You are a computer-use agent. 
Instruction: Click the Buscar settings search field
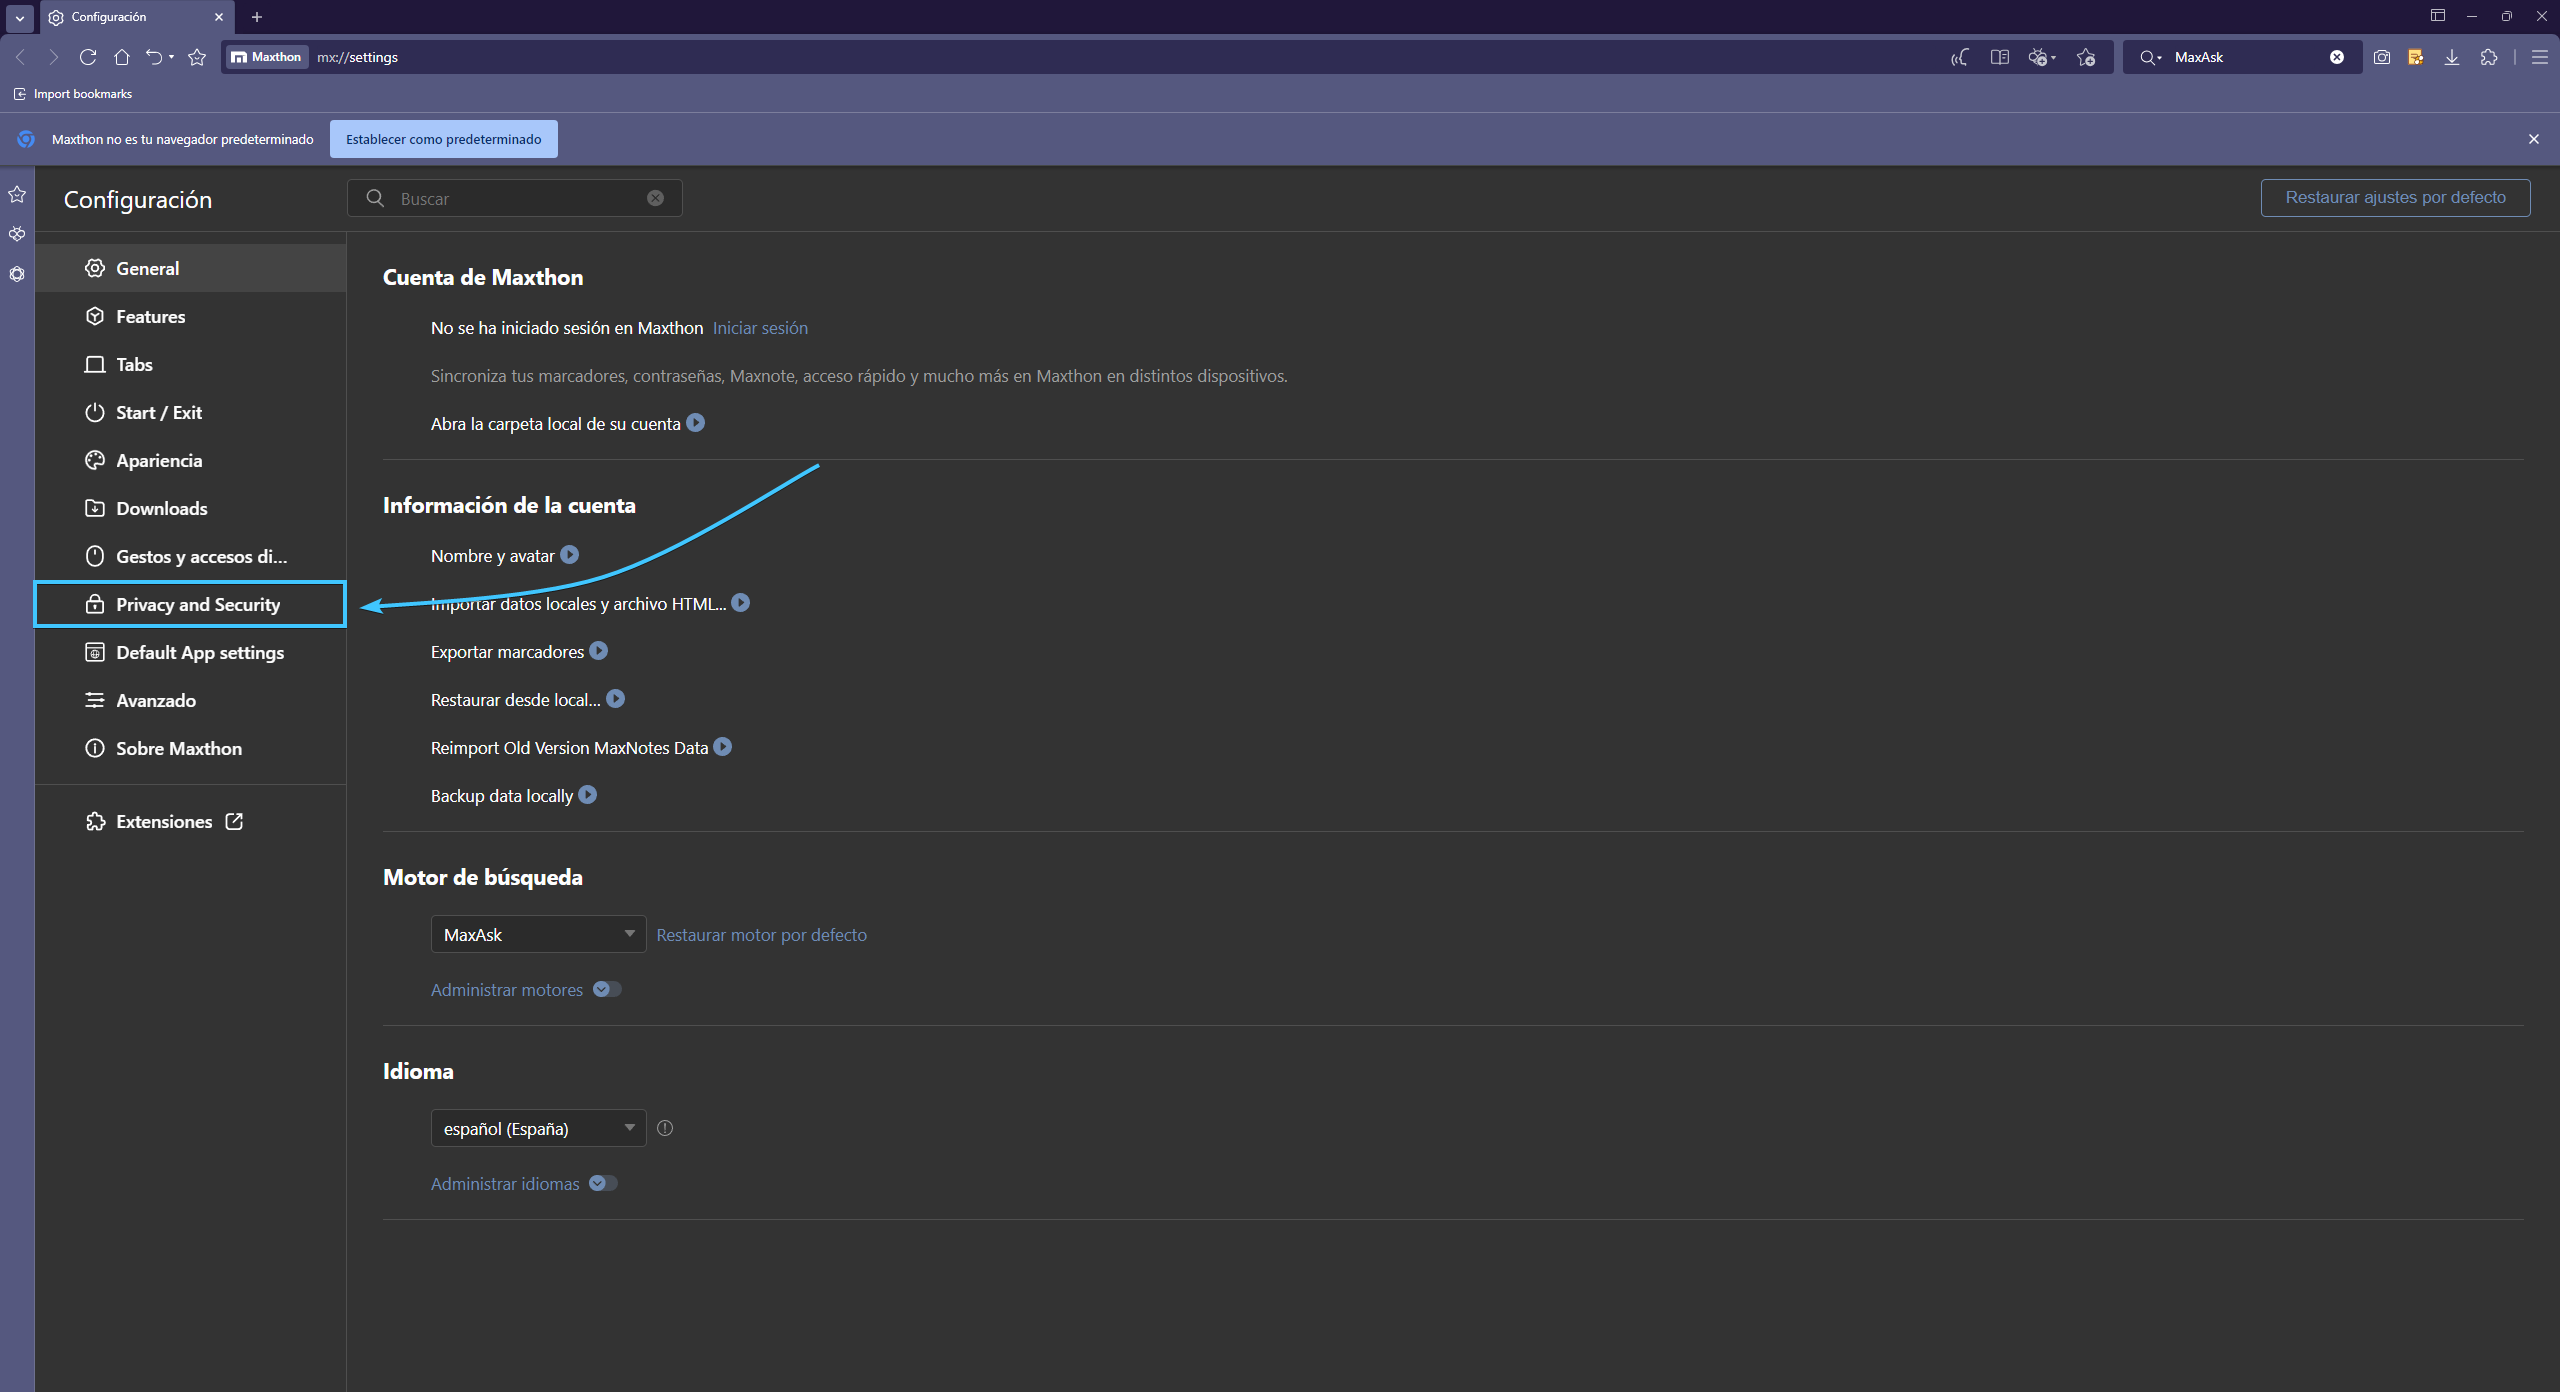(x=515, y=198)
